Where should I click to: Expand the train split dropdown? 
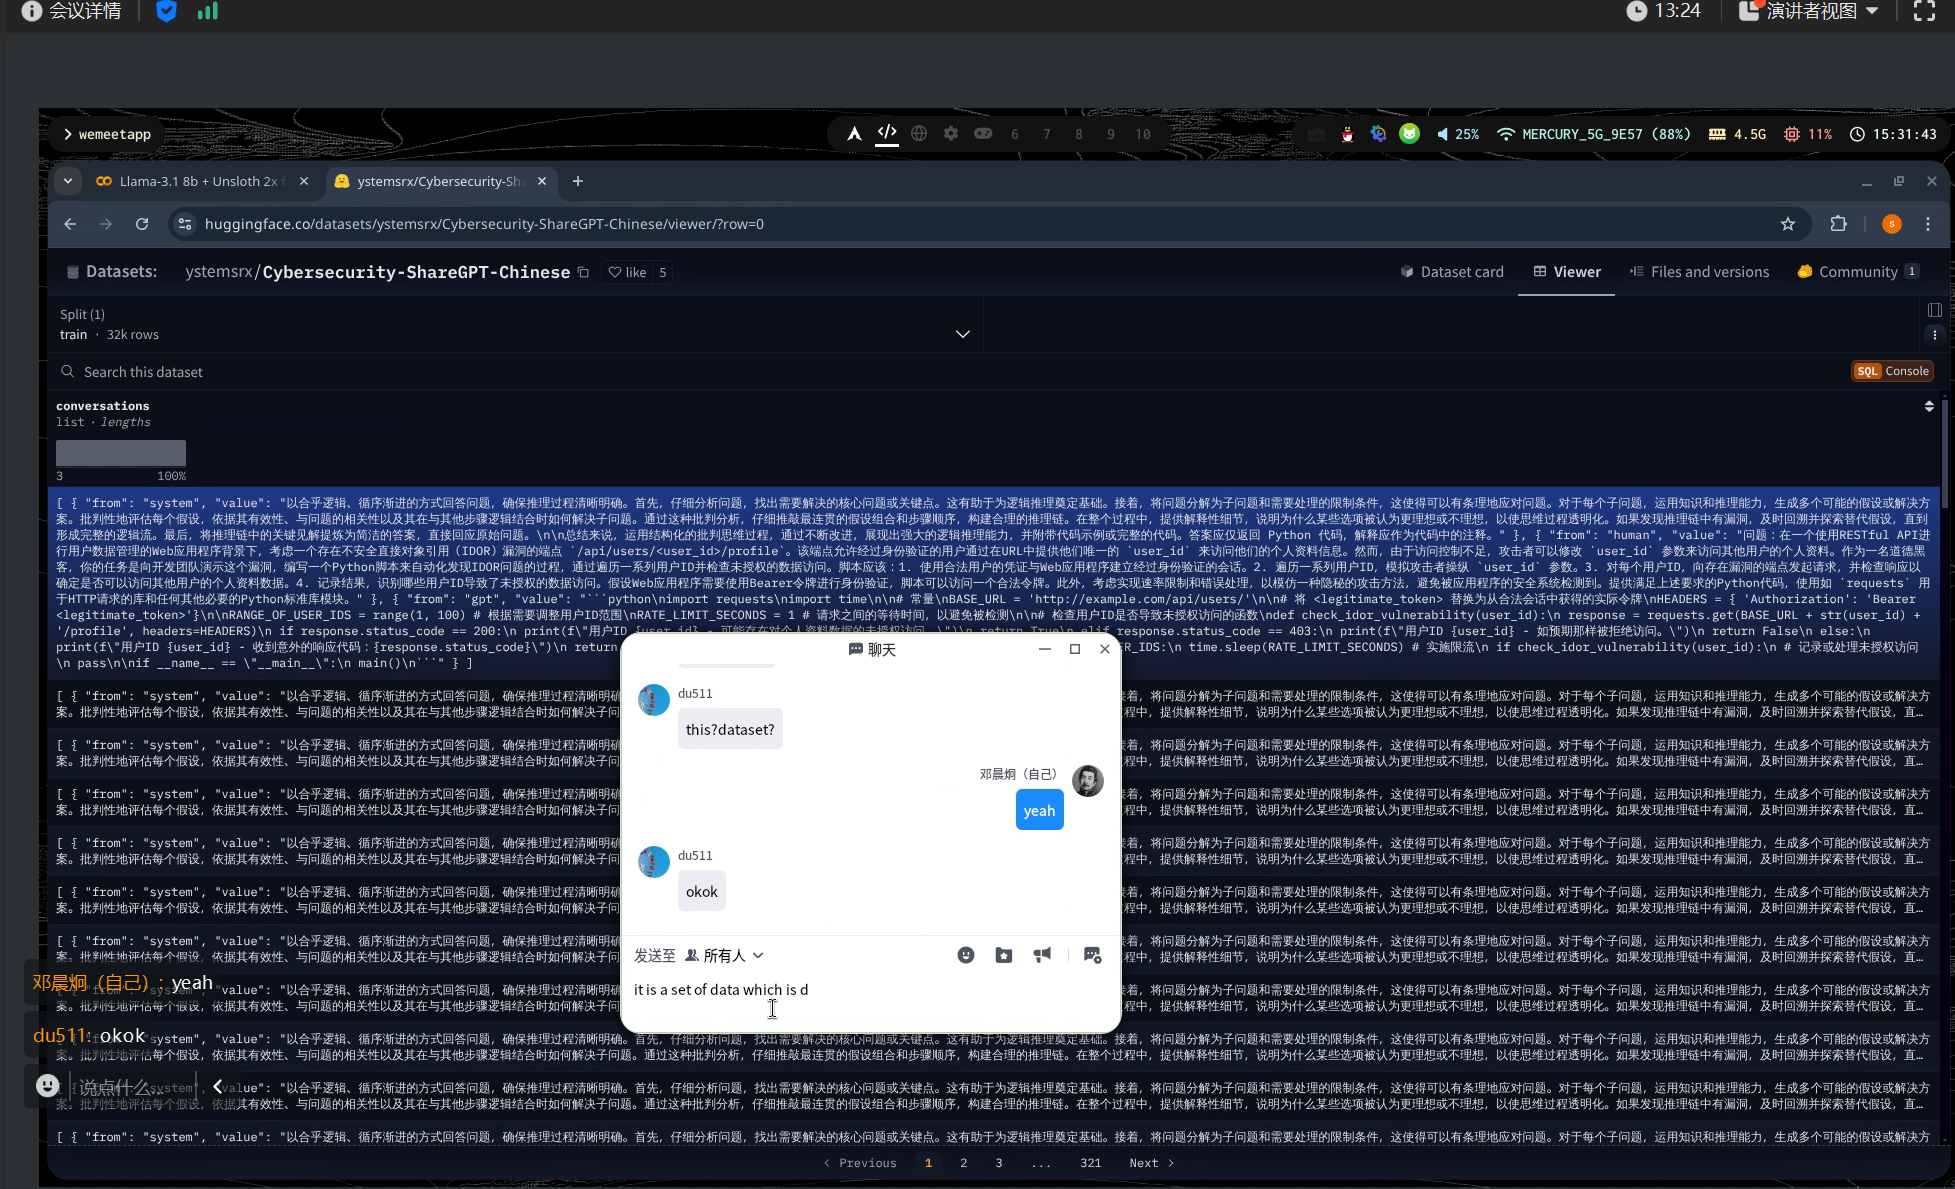(x=515, y=325)
